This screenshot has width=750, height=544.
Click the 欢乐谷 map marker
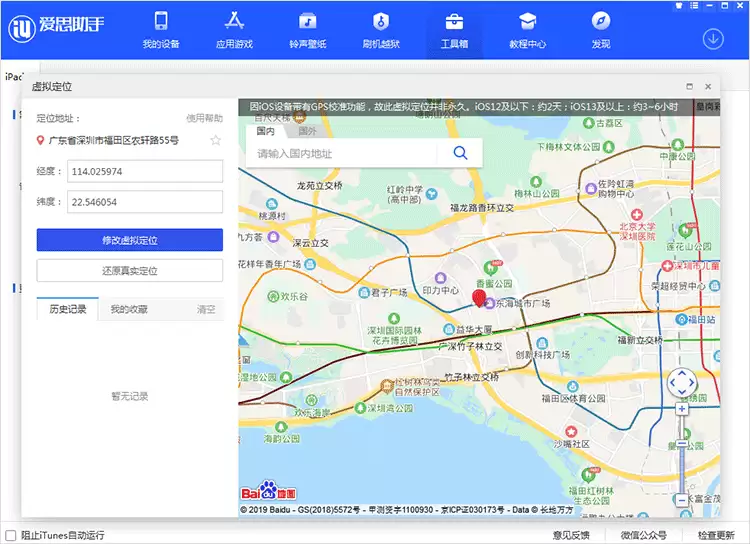pos(273,296)
